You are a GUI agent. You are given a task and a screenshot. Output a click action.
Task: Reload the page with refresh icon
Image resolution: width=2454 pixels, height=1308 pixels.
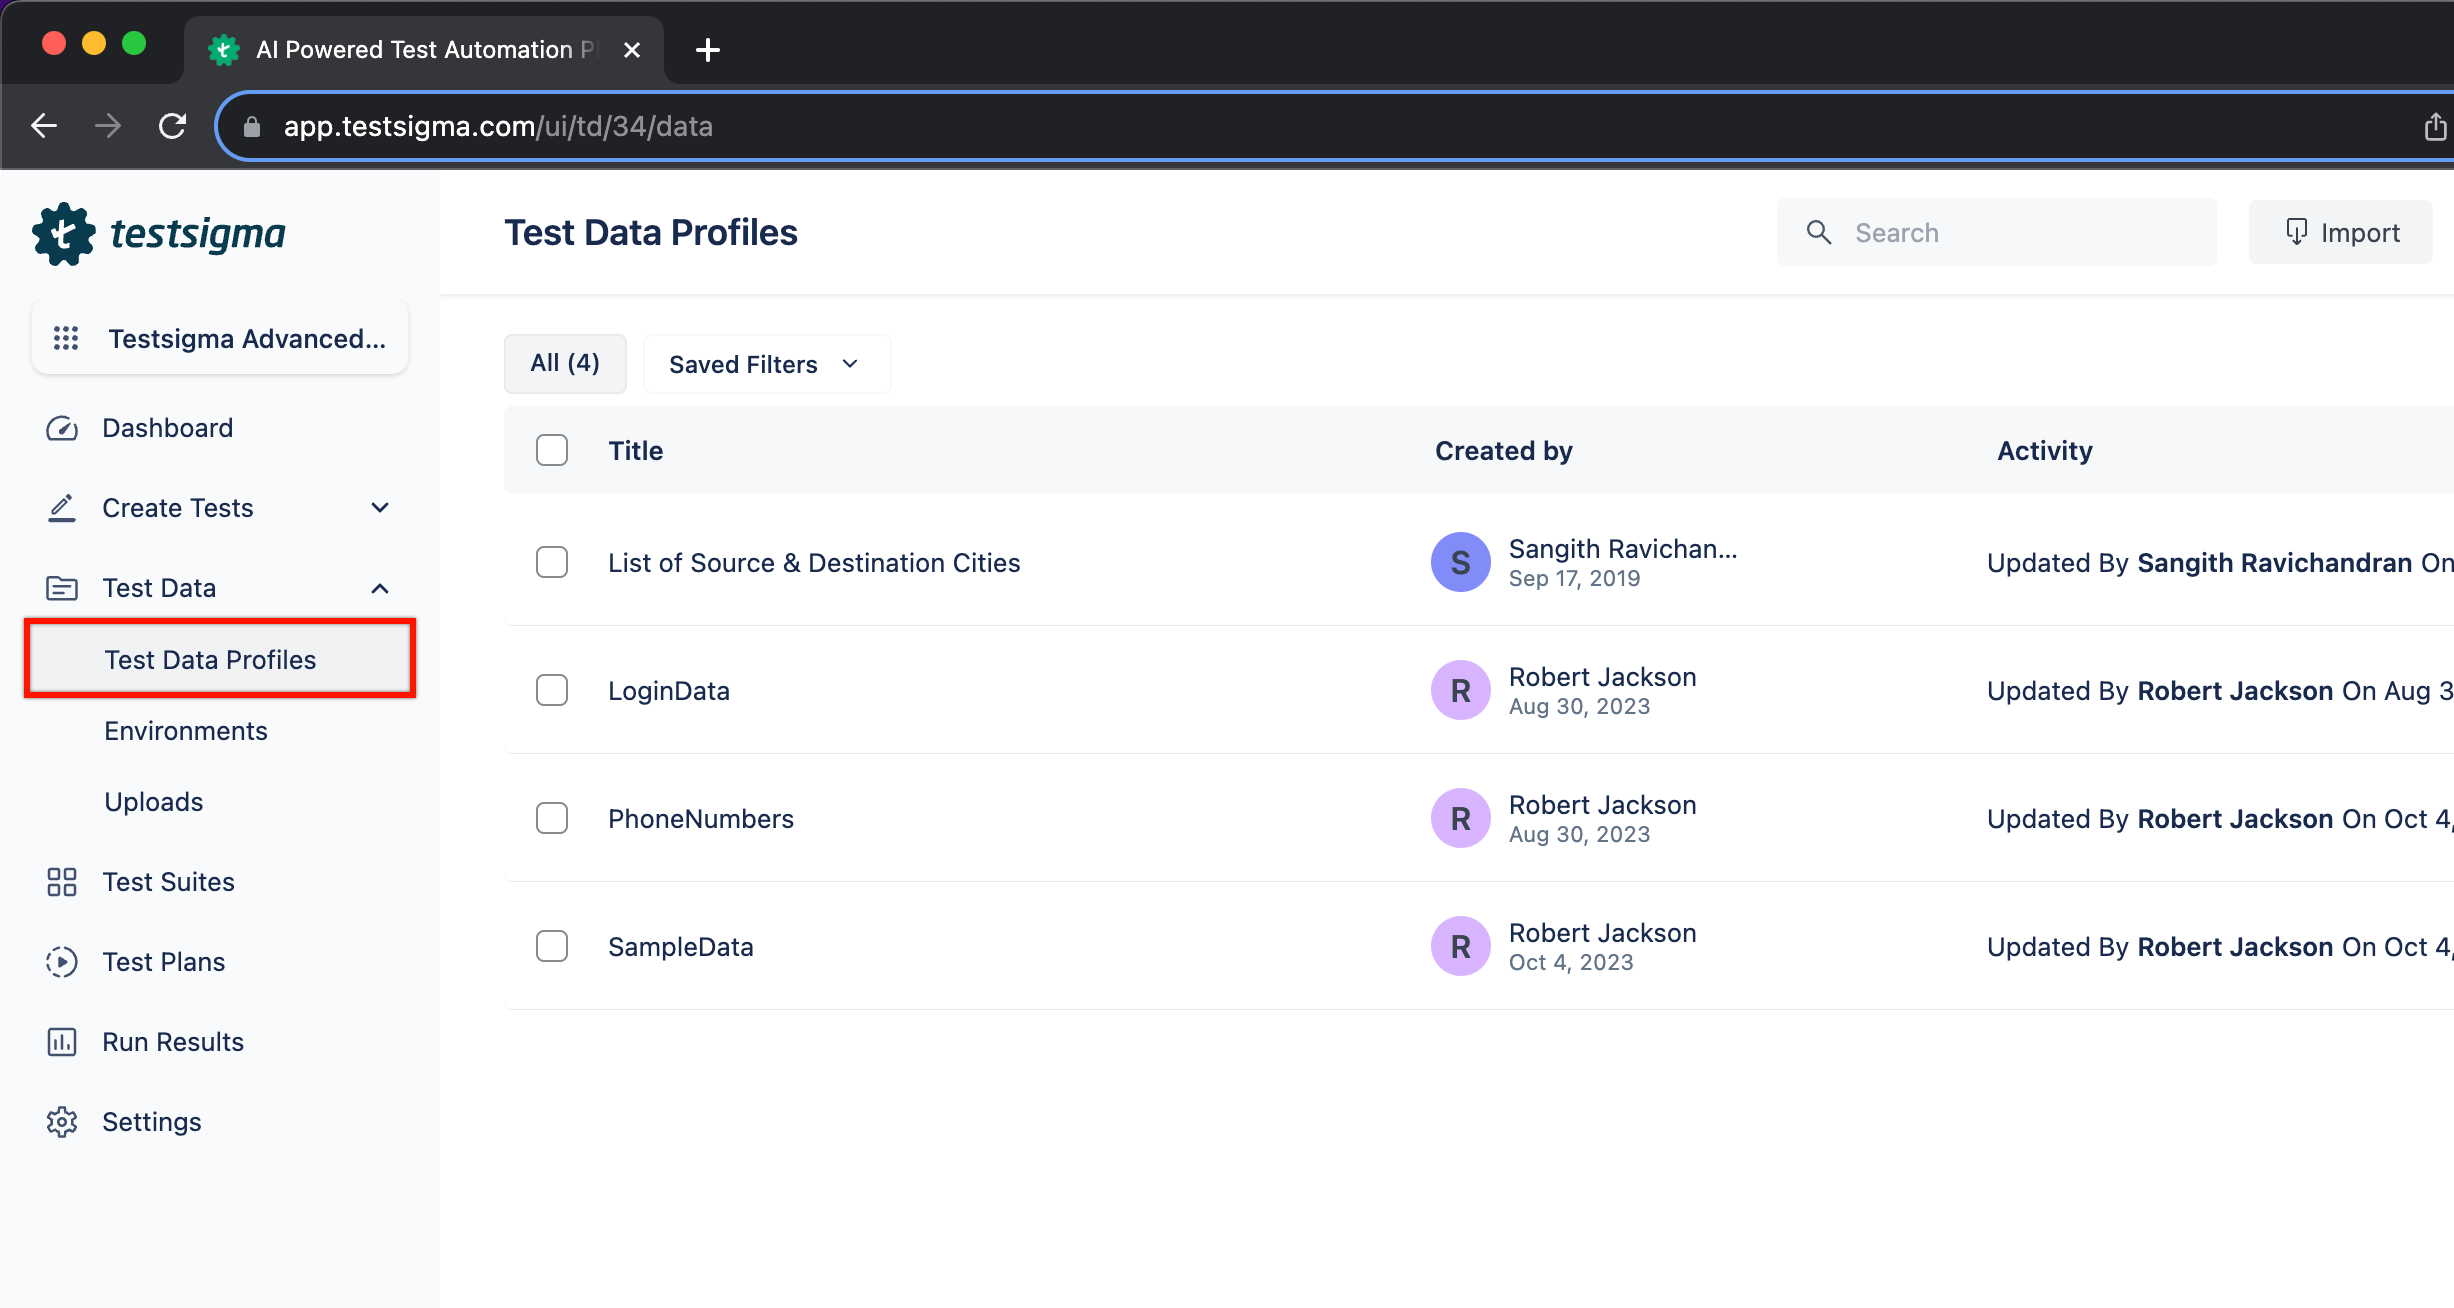tap(173, 126)
